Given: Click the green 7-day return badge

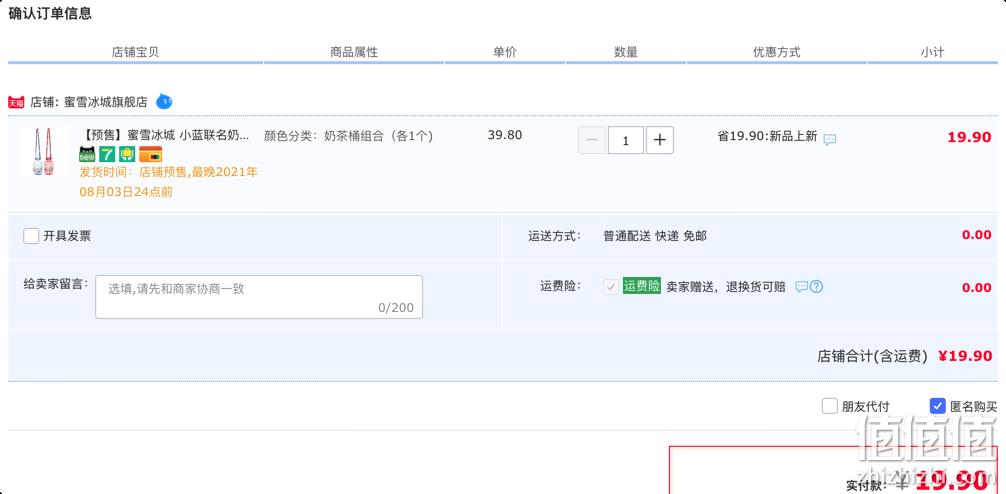Looking at the screenshot, I should (x=107, y=154).
